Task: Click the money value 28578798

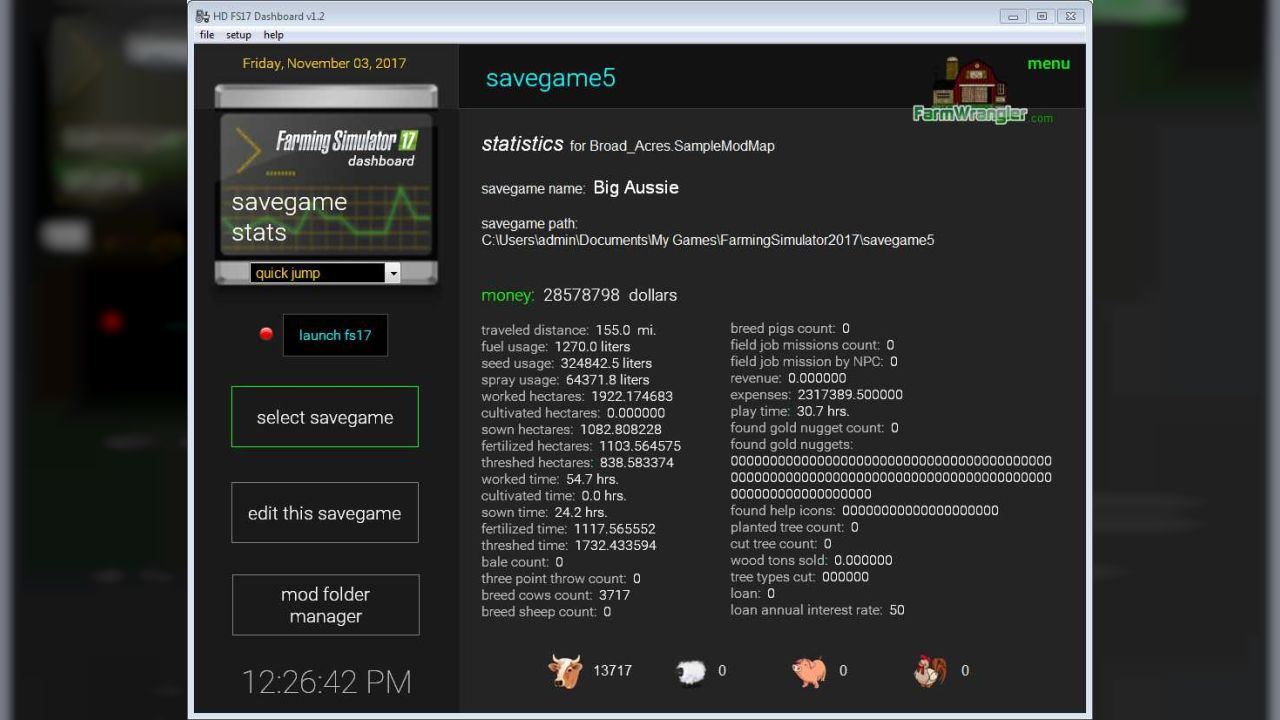Action: pos(582,295)
